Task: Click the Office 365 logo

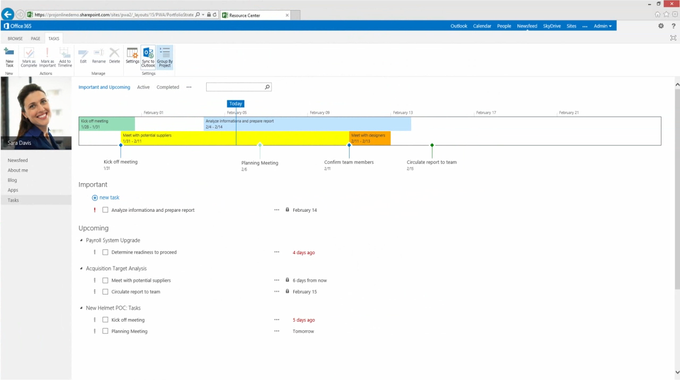Action: click(17, 26)
